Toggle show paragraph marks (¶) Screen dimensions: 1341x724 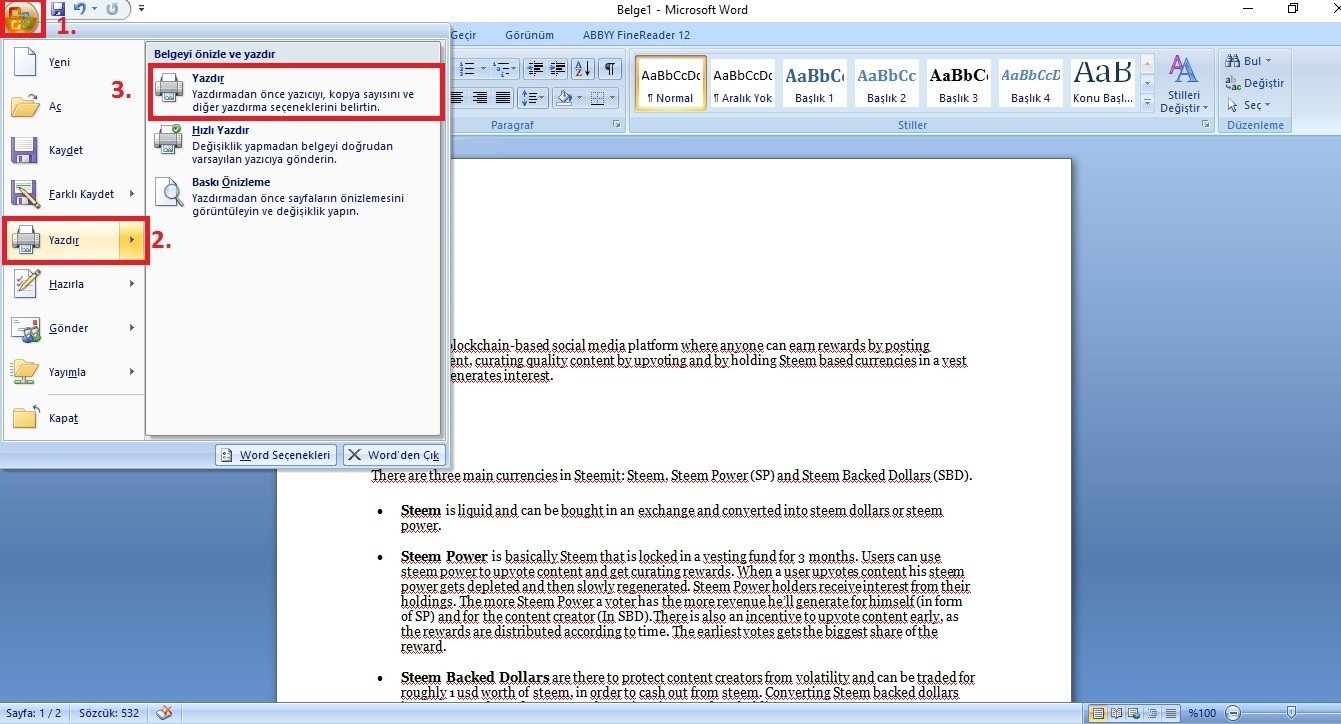[x=608, y=68]
